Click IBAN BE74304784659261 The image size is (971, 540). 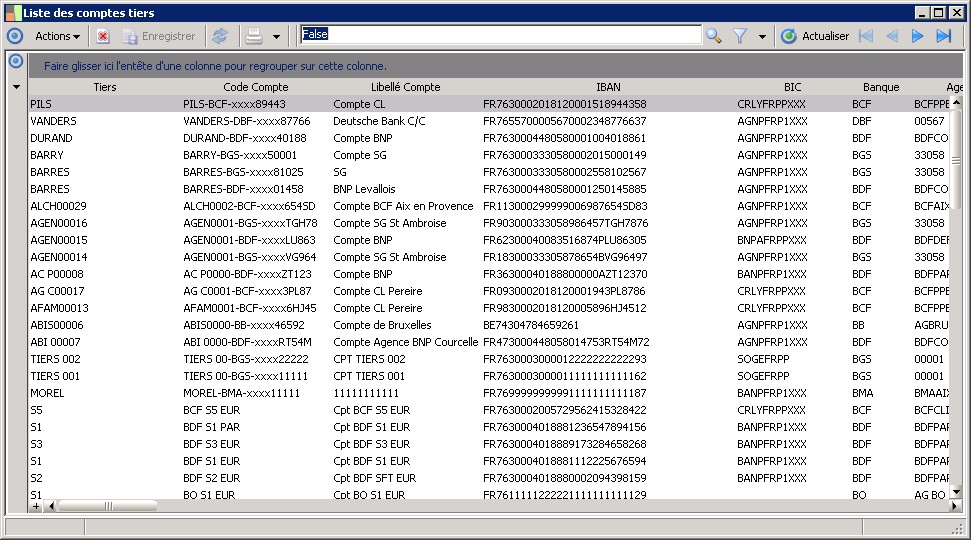[x=531, y=325]
